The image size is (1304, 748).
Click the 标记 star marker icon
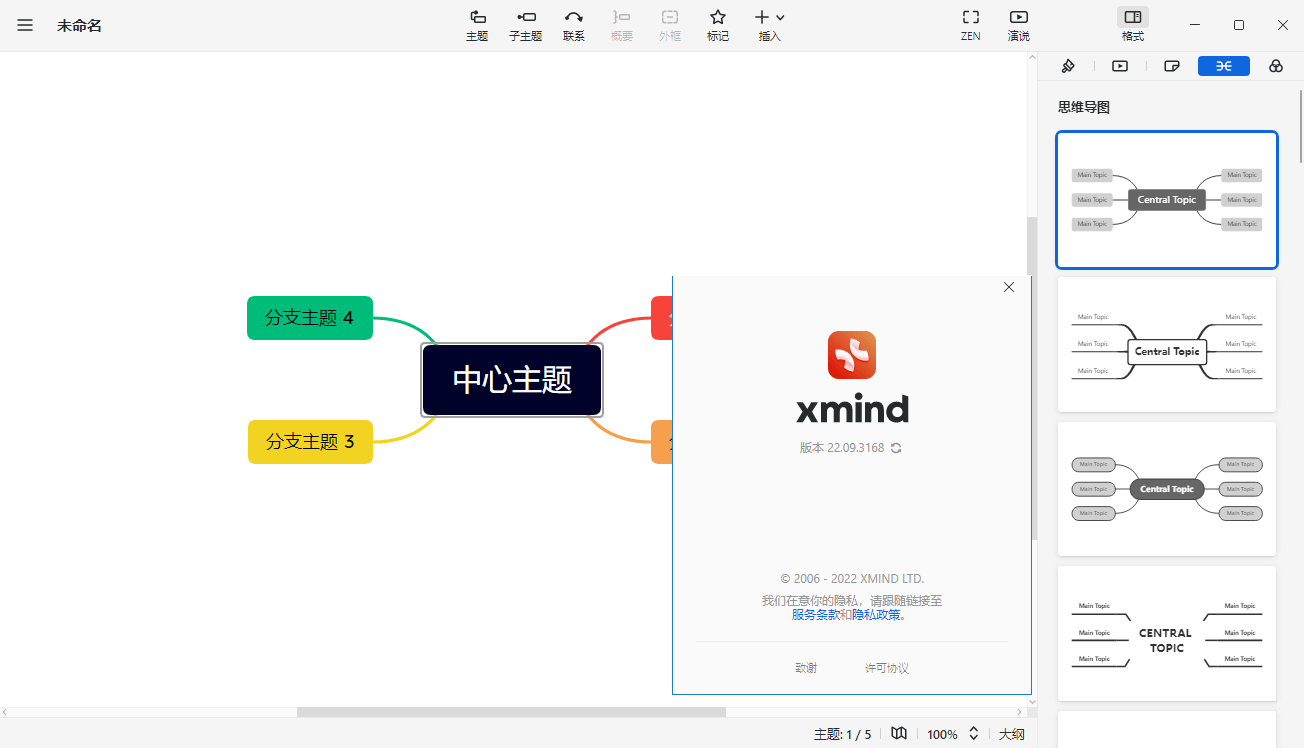tap(717, 25)
